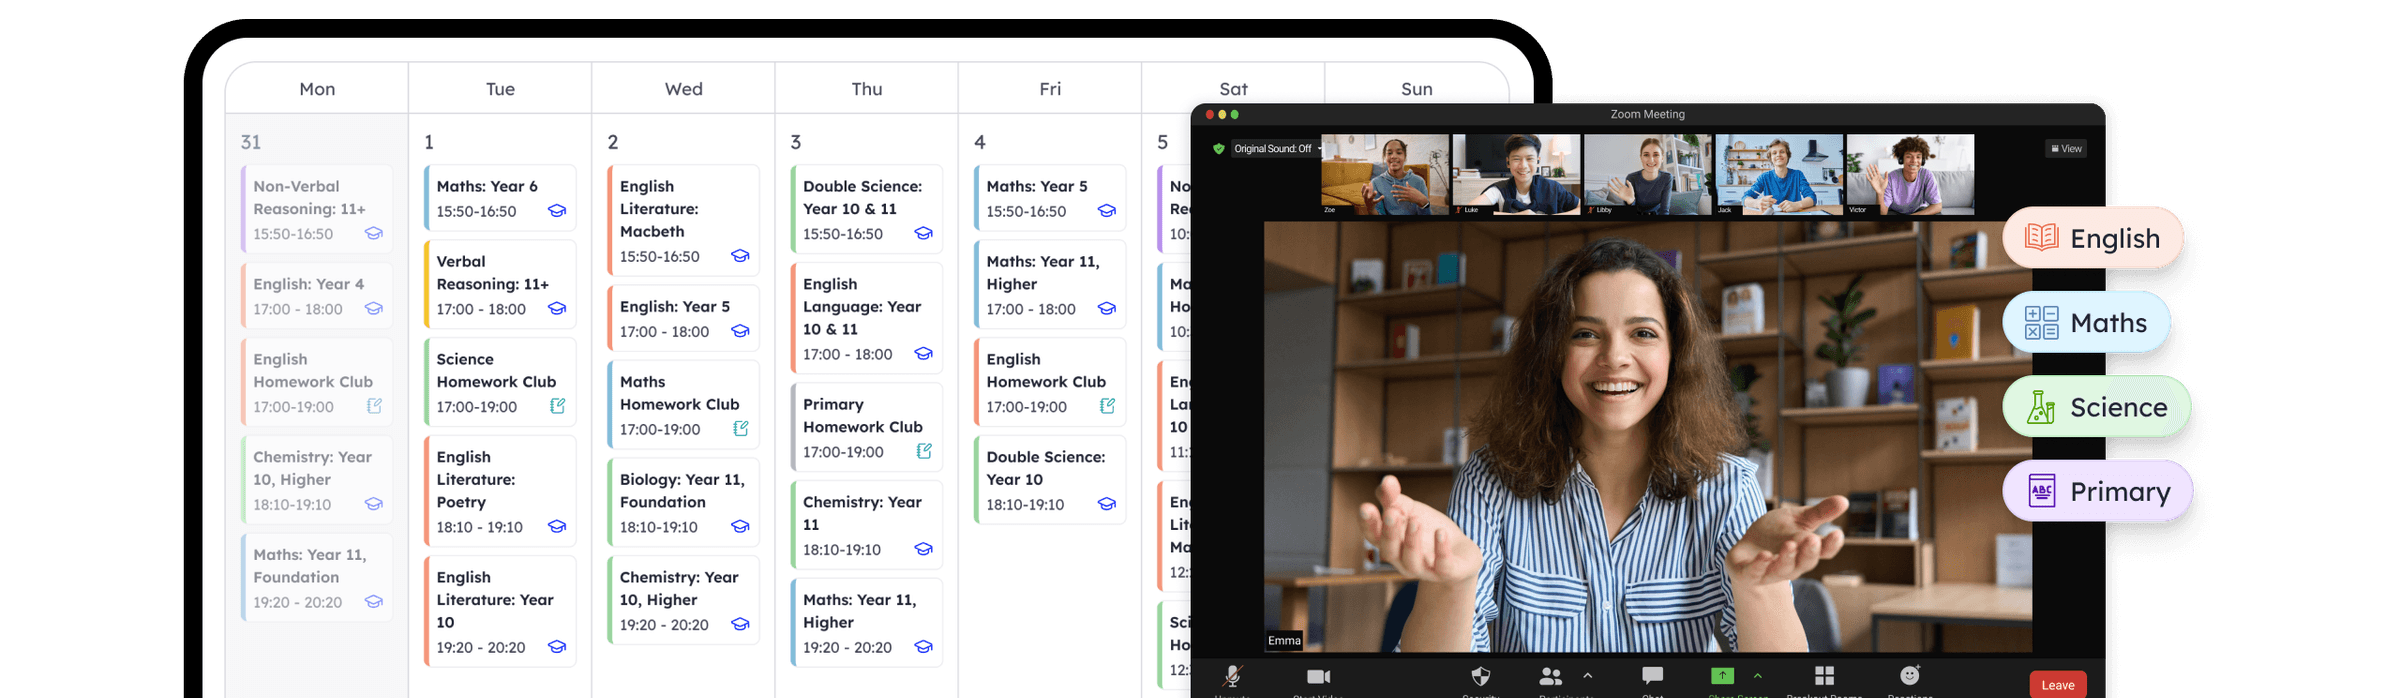Click the Sun column header
This screenshot has height=698, width=2400.
[1416, 89]
